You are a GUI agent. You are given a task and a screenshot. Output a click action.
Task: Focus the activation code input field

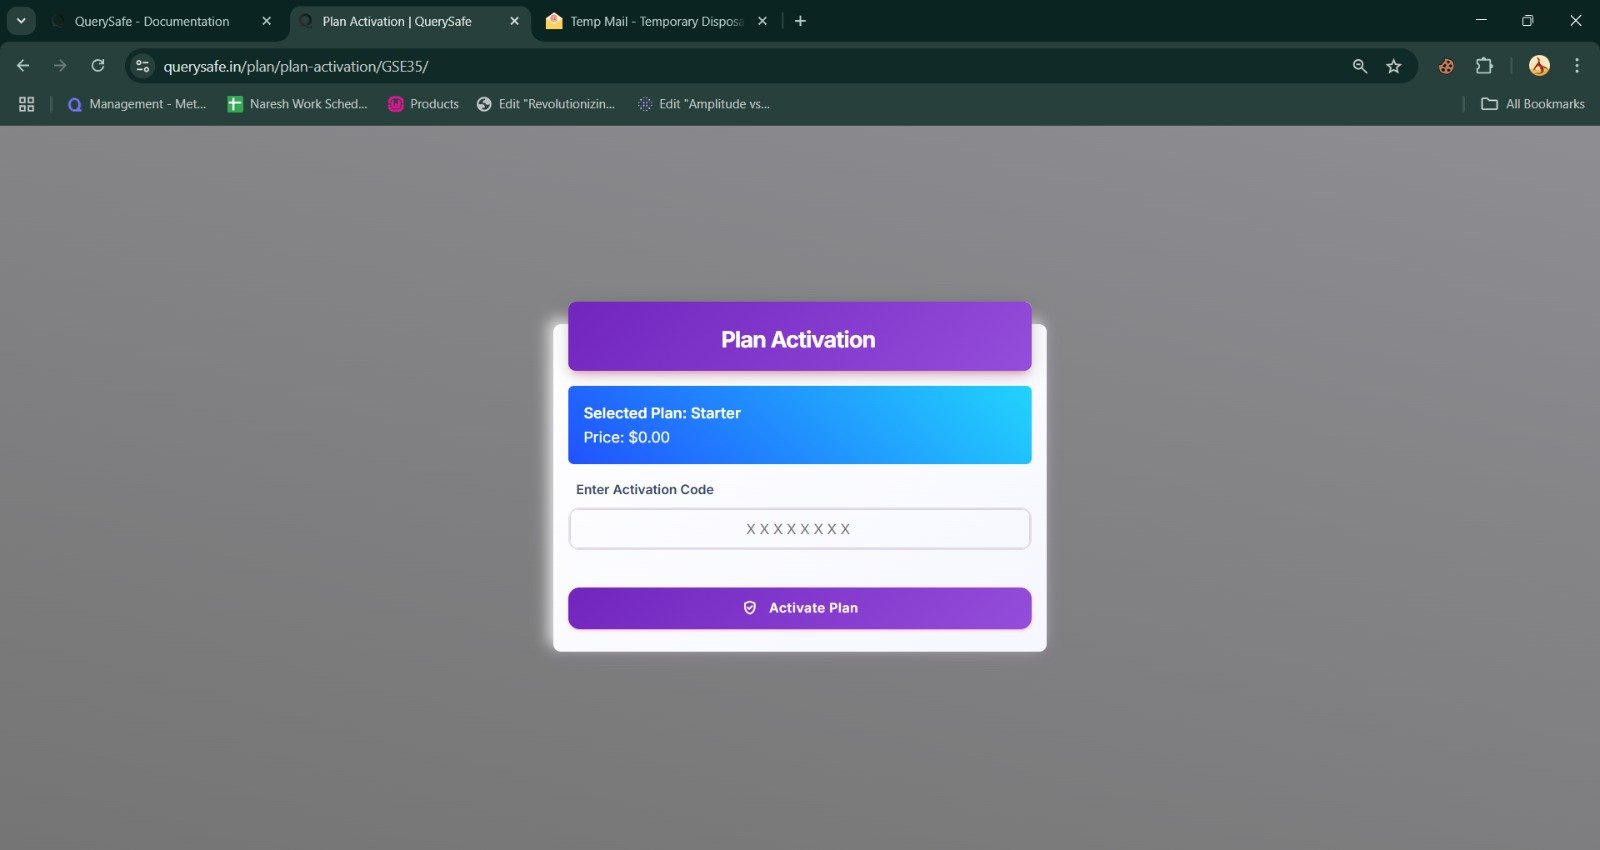coord(799,529)
